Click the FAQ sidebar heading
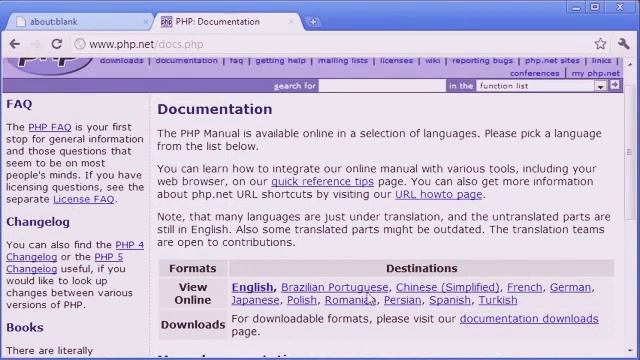The image size is (640, 360). pos(19,104)
